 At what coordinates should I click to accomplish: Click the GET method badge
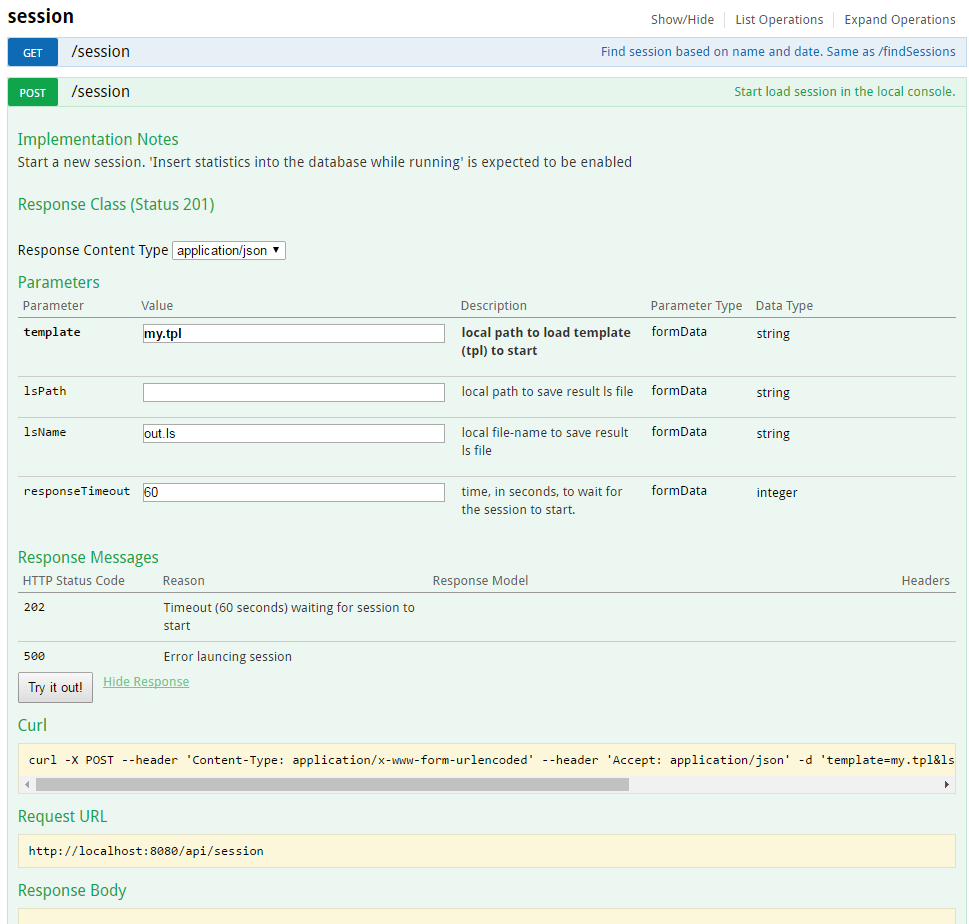pos(33,52)
